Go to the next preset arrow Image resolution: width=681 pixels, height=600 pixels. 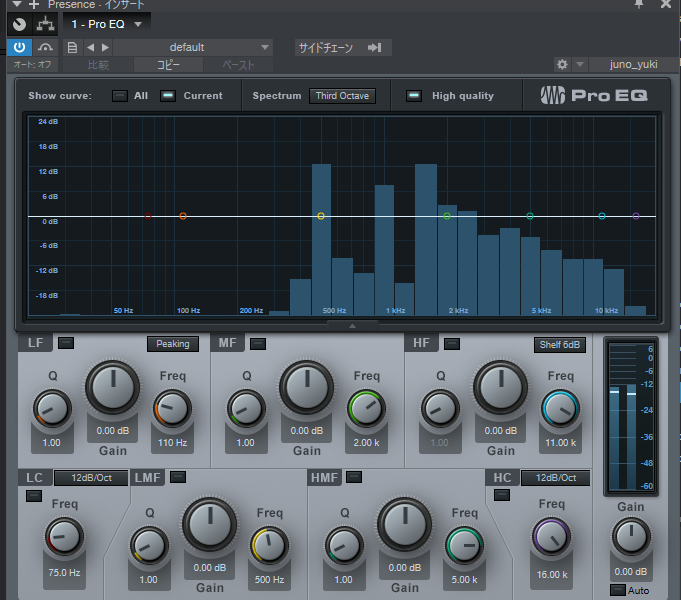pyautogui.click(x=106, y=47)
